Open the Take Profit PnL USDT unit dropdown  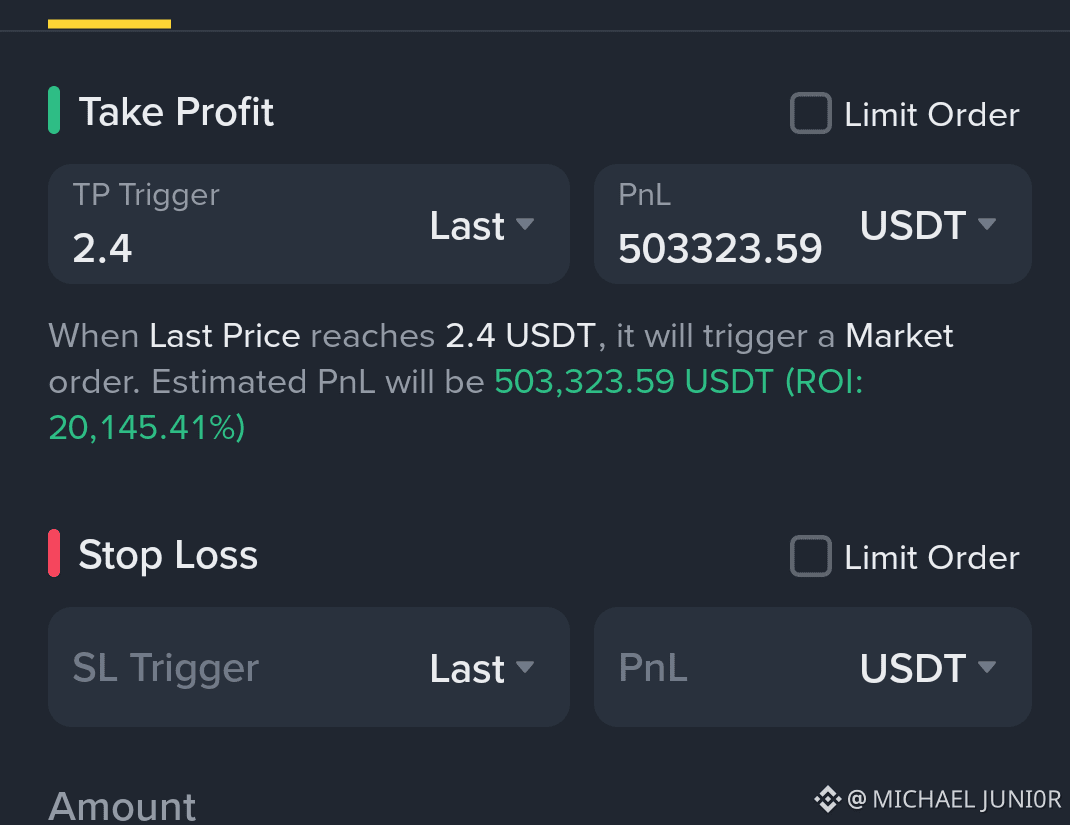[x=928, y=225]
